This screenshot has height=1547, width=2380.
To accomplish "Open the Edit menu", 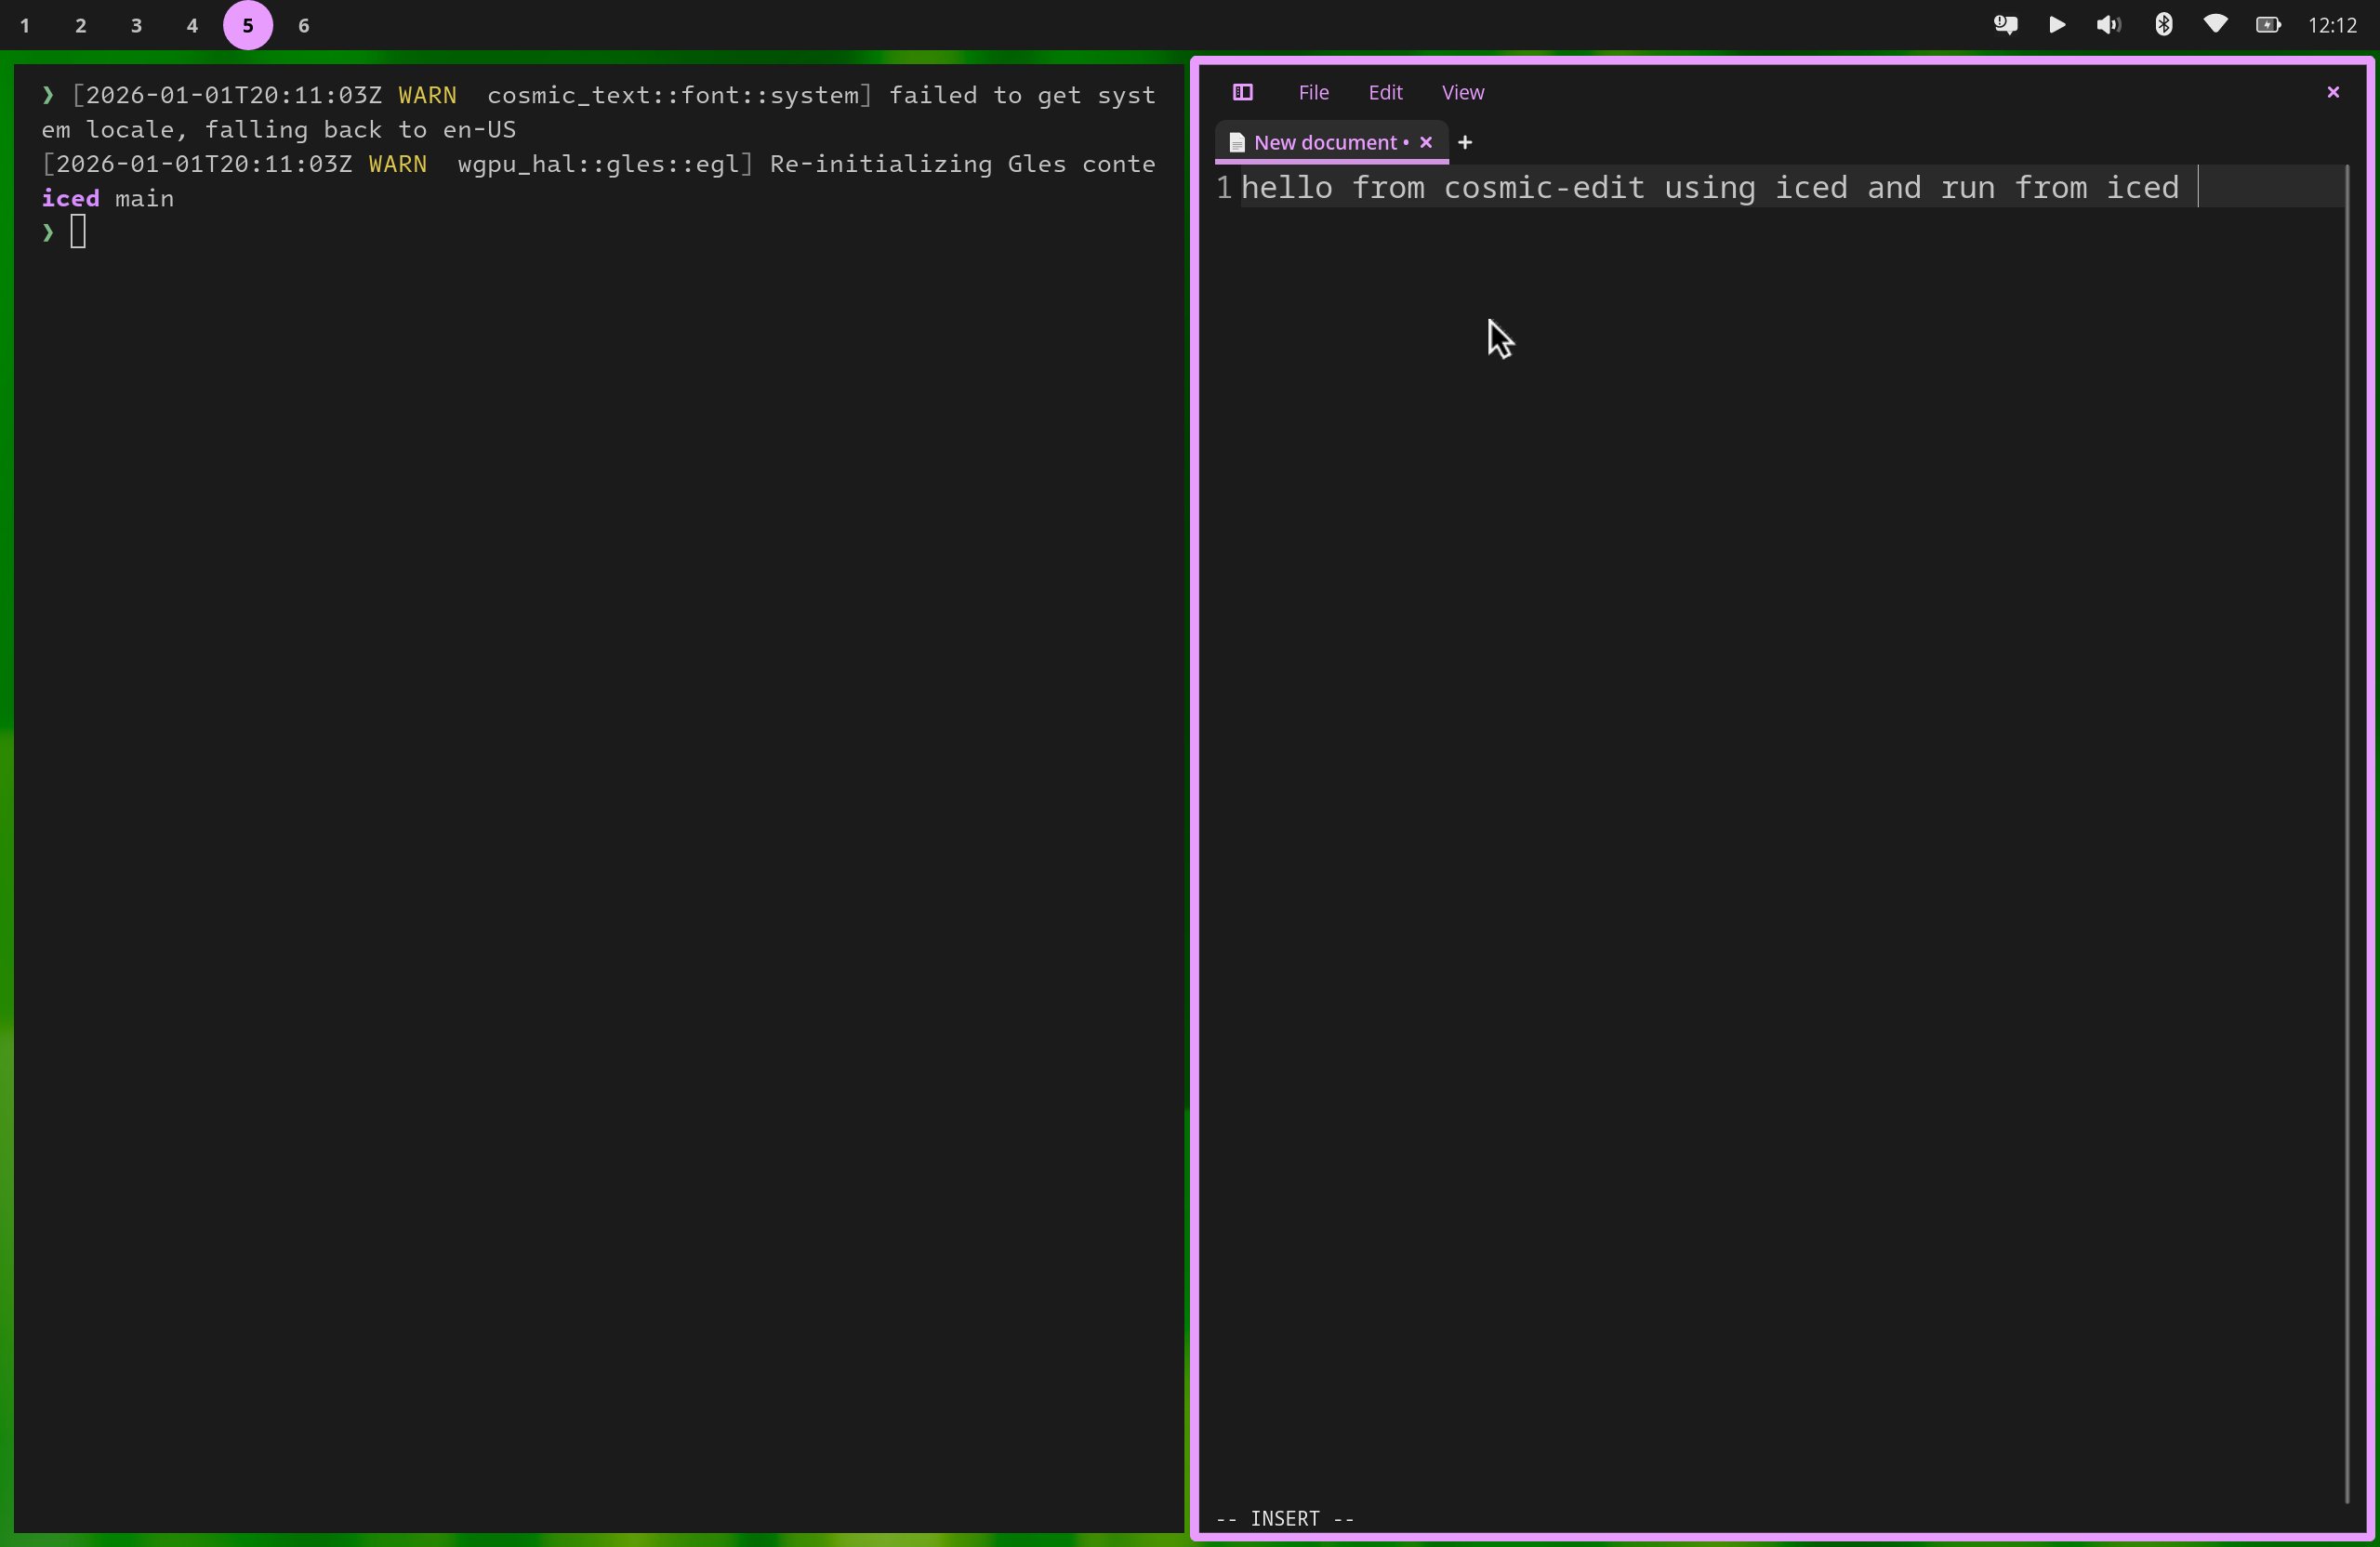I will coord(1385,92).
